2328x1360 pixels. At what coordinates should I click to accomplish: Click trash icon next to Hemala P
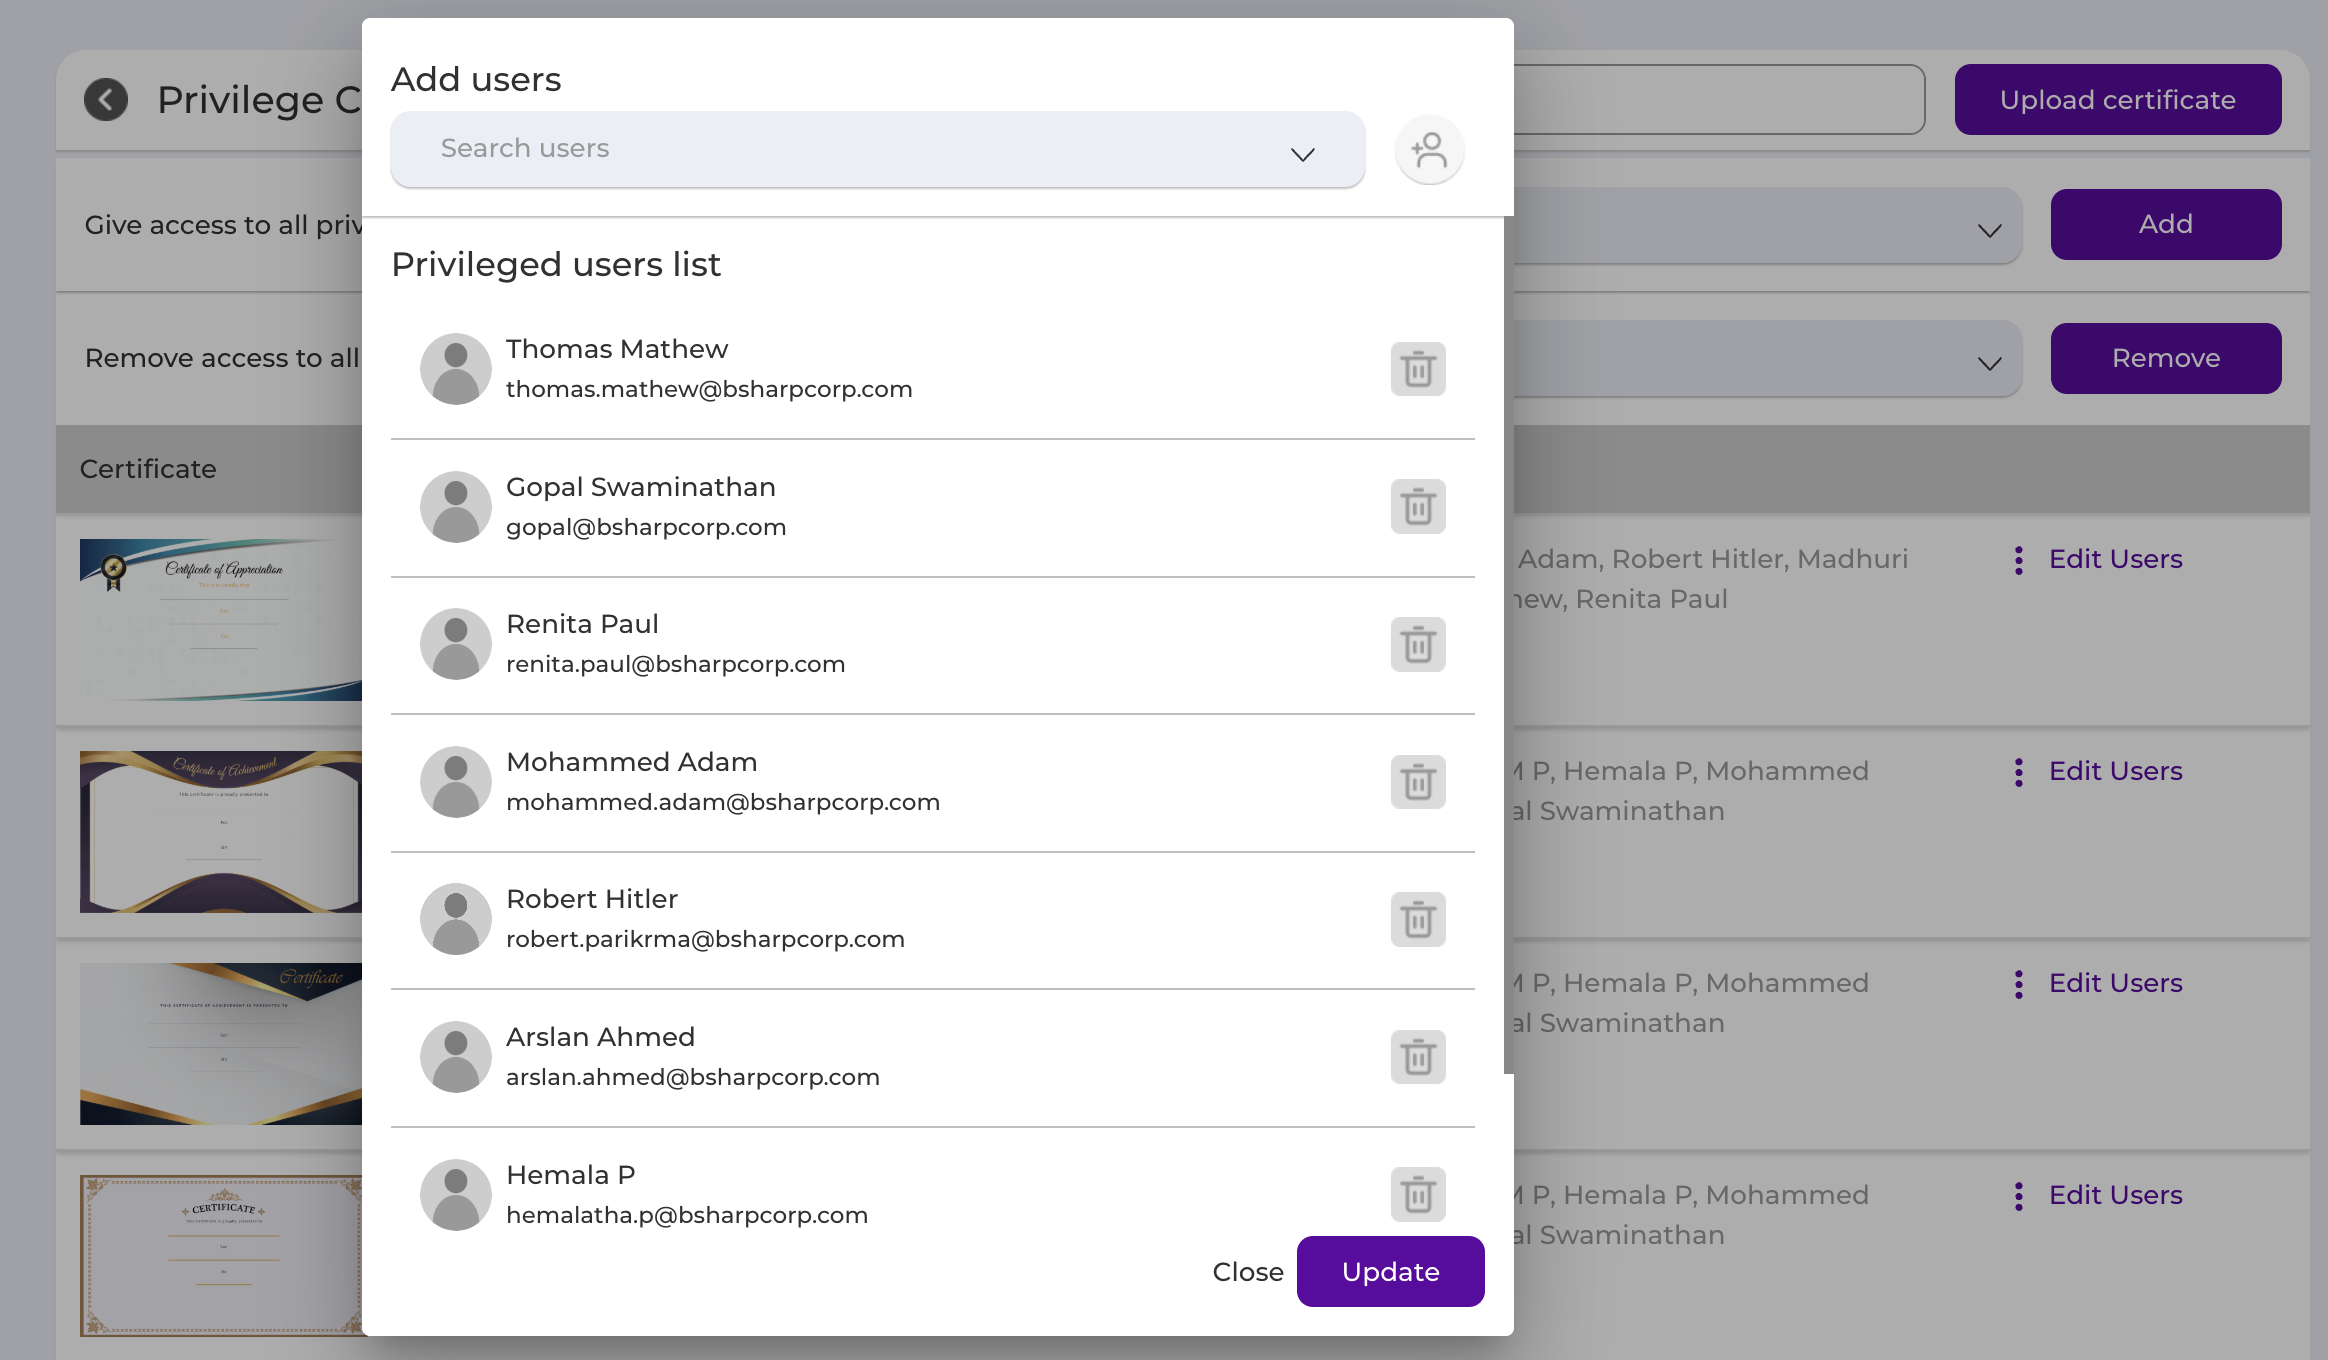click(x=1418, y=1194)
